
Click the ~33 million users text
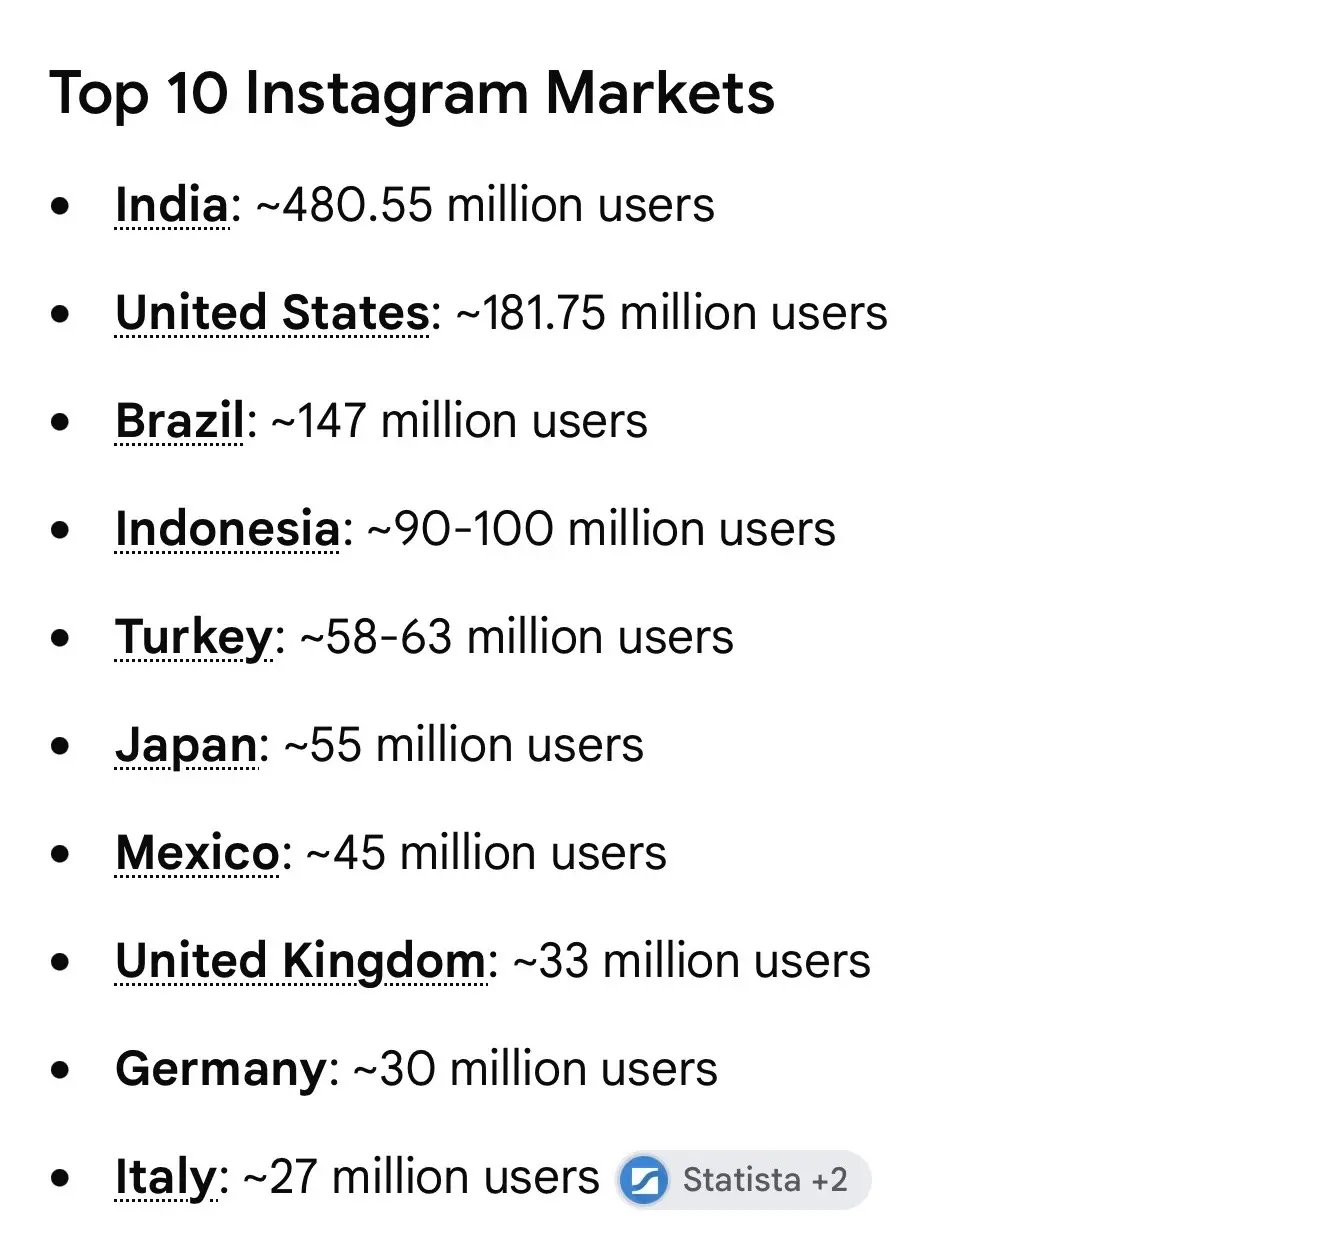click(x=692, y=961)
